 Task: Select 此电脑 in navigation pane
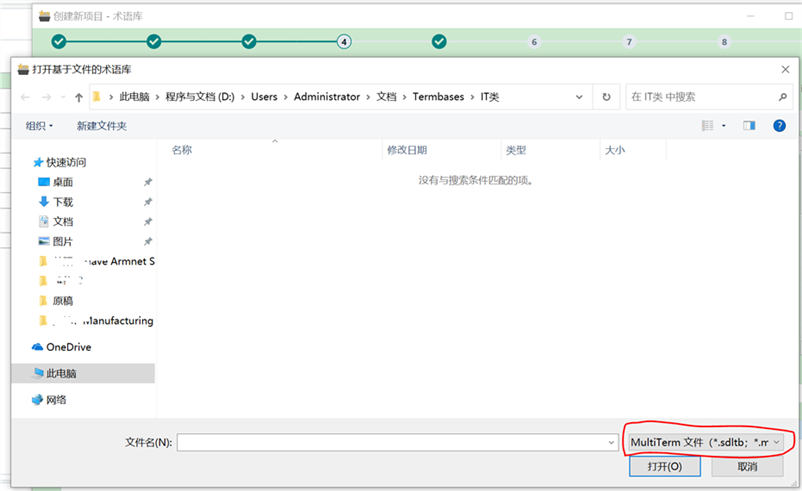(x=83, y=373)
